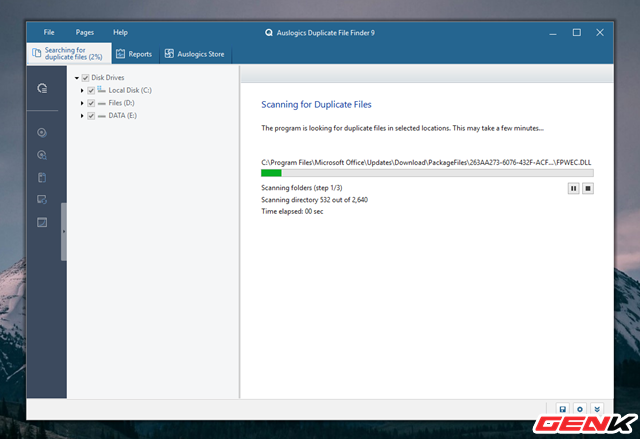
Task: Click the sidebar magnifier scan icon
Action: coord(42,155)
